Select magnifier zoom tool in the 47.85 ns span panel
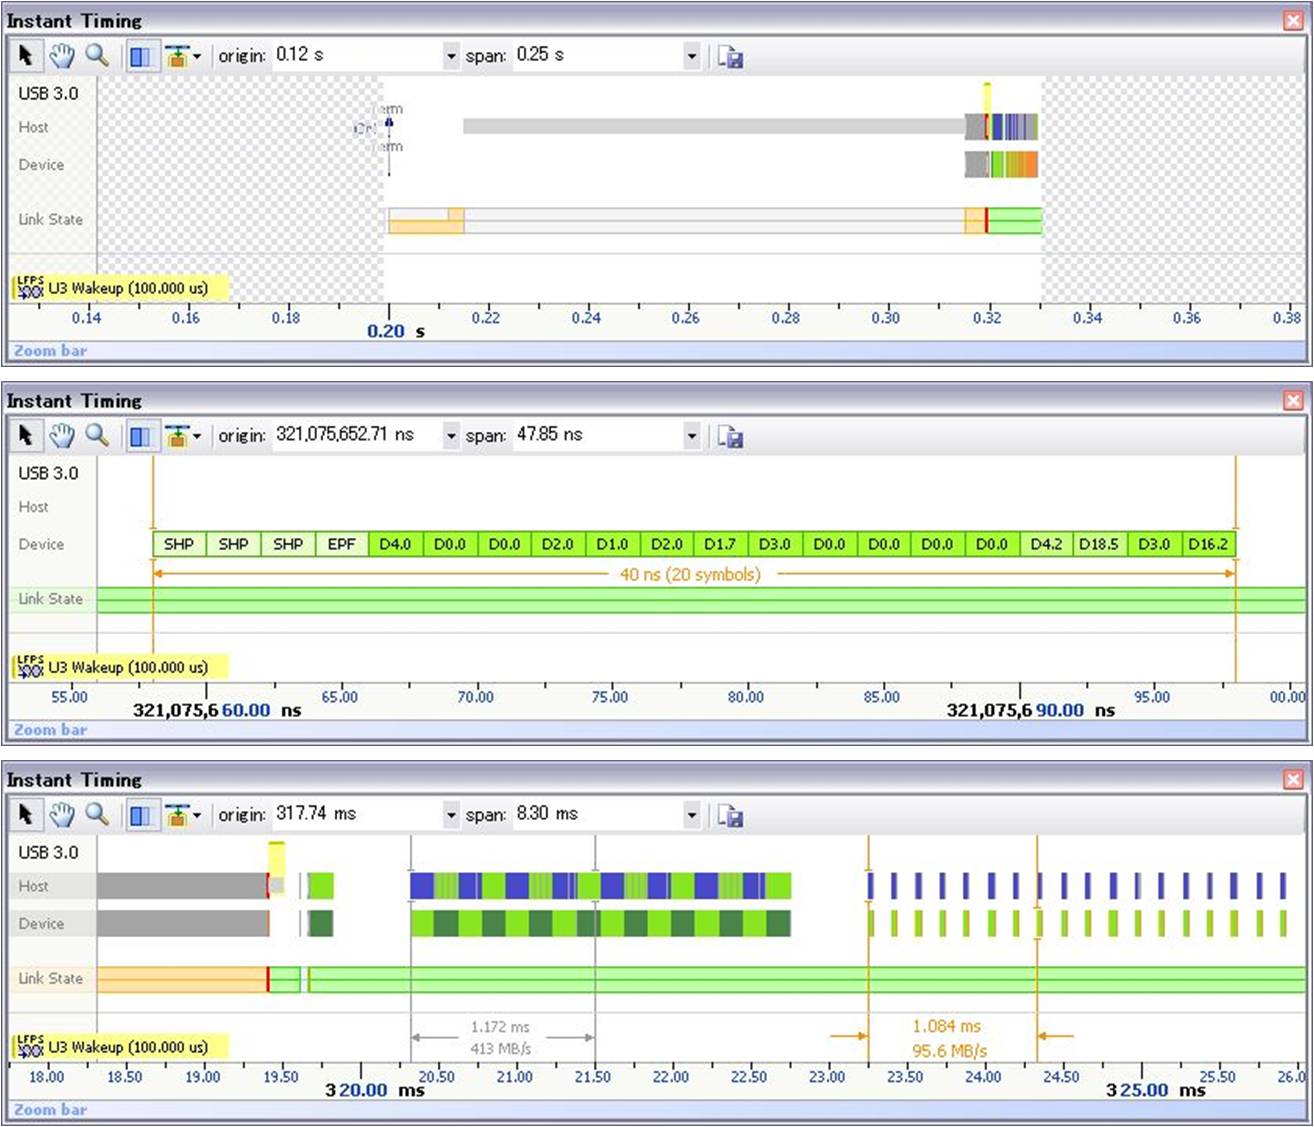1314x1127 pixels. (x=97, y=435)
